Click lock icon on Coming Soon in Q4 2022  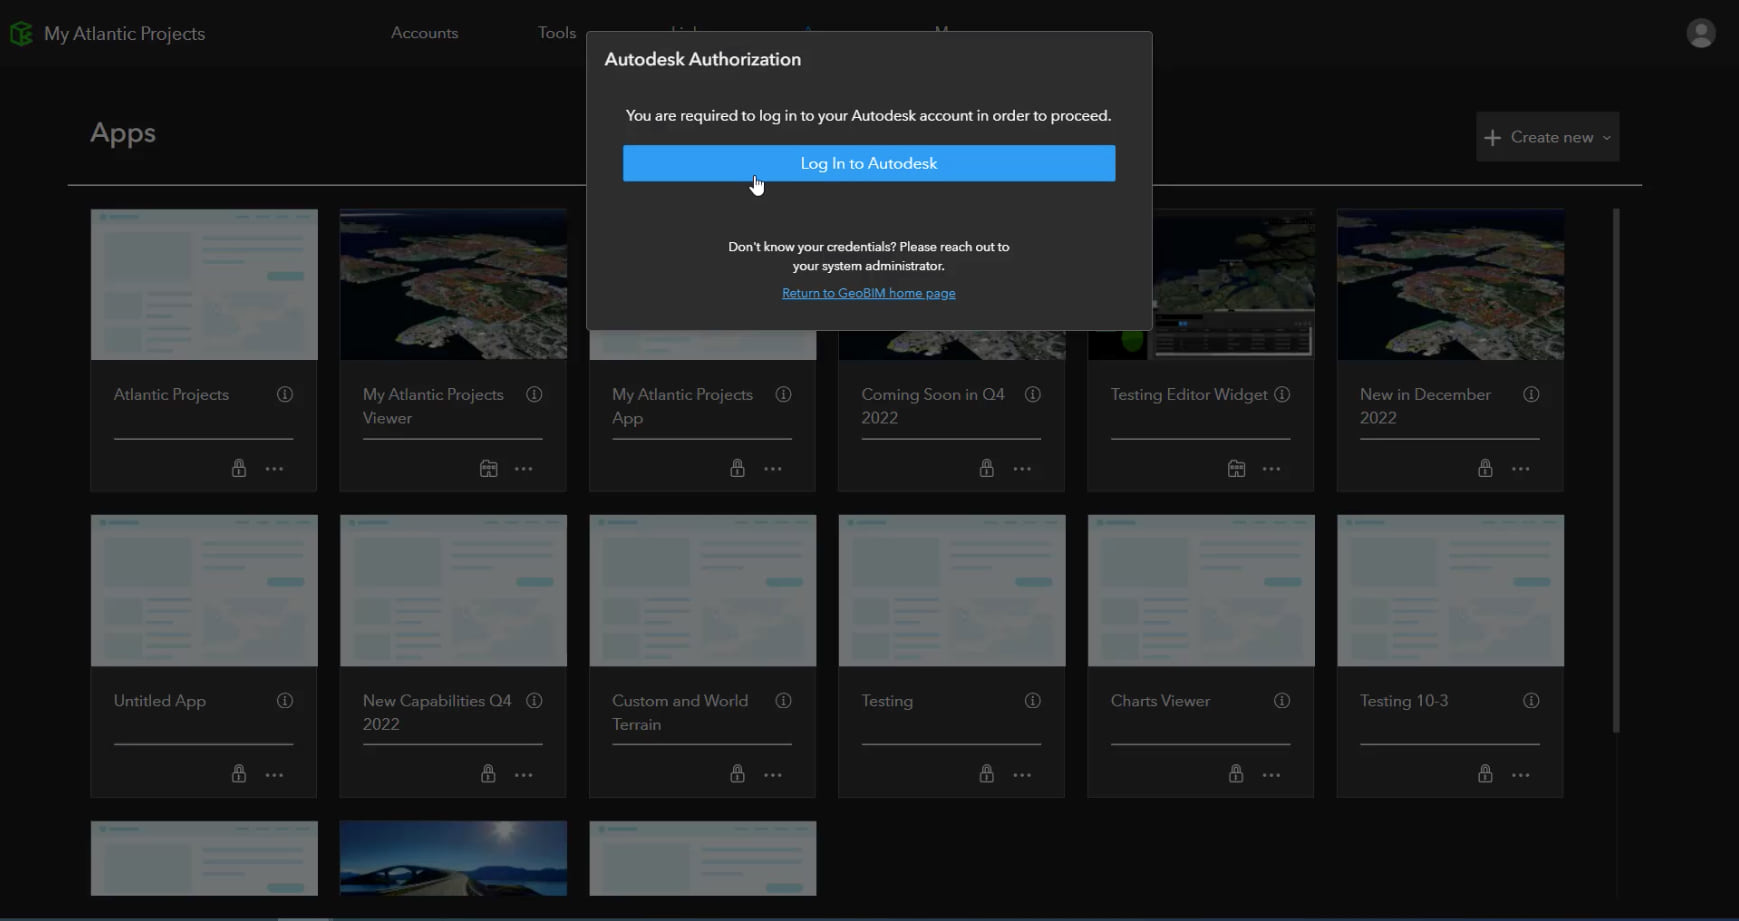[986, 468]
